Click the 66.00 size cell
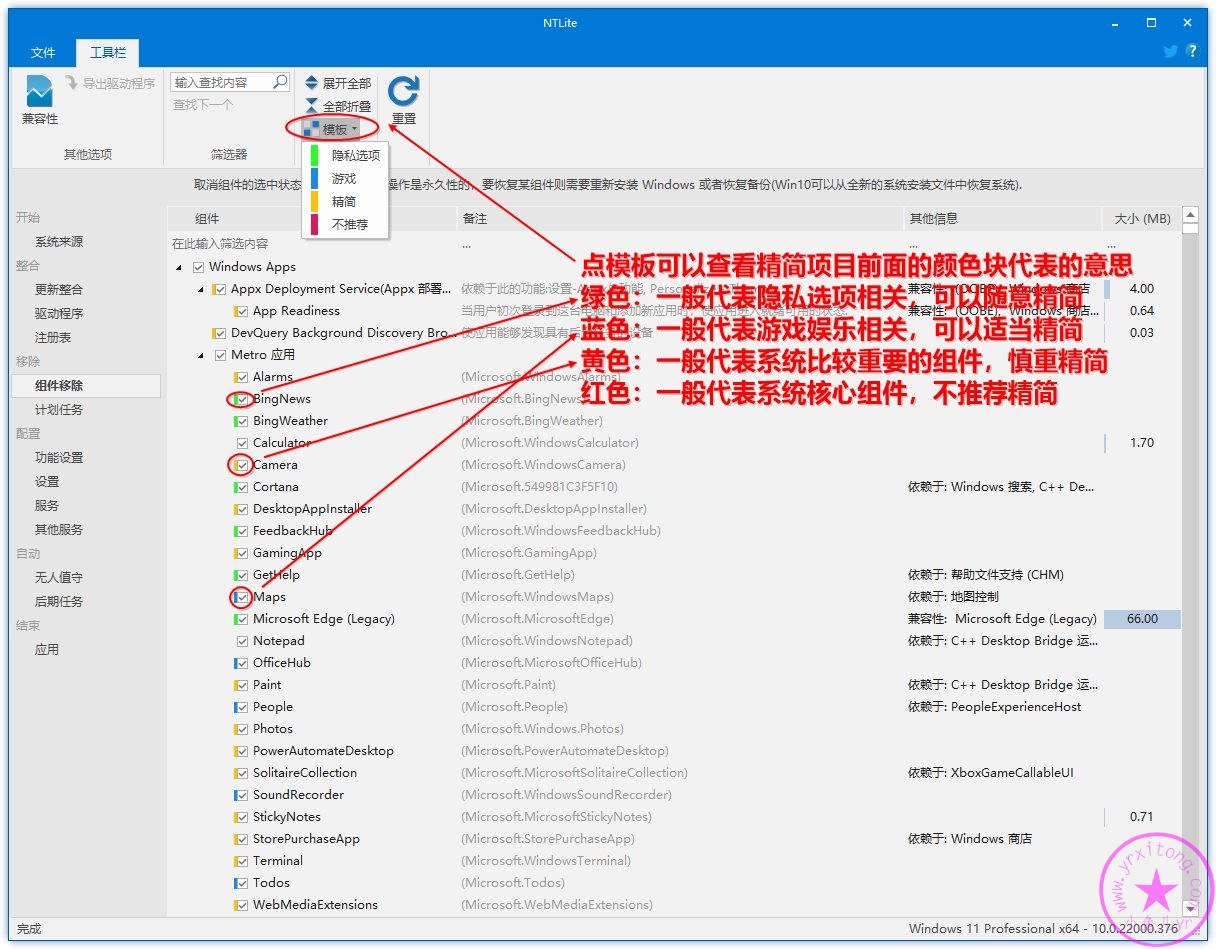The image size is (1216, 949). (x=1142, y=619)
